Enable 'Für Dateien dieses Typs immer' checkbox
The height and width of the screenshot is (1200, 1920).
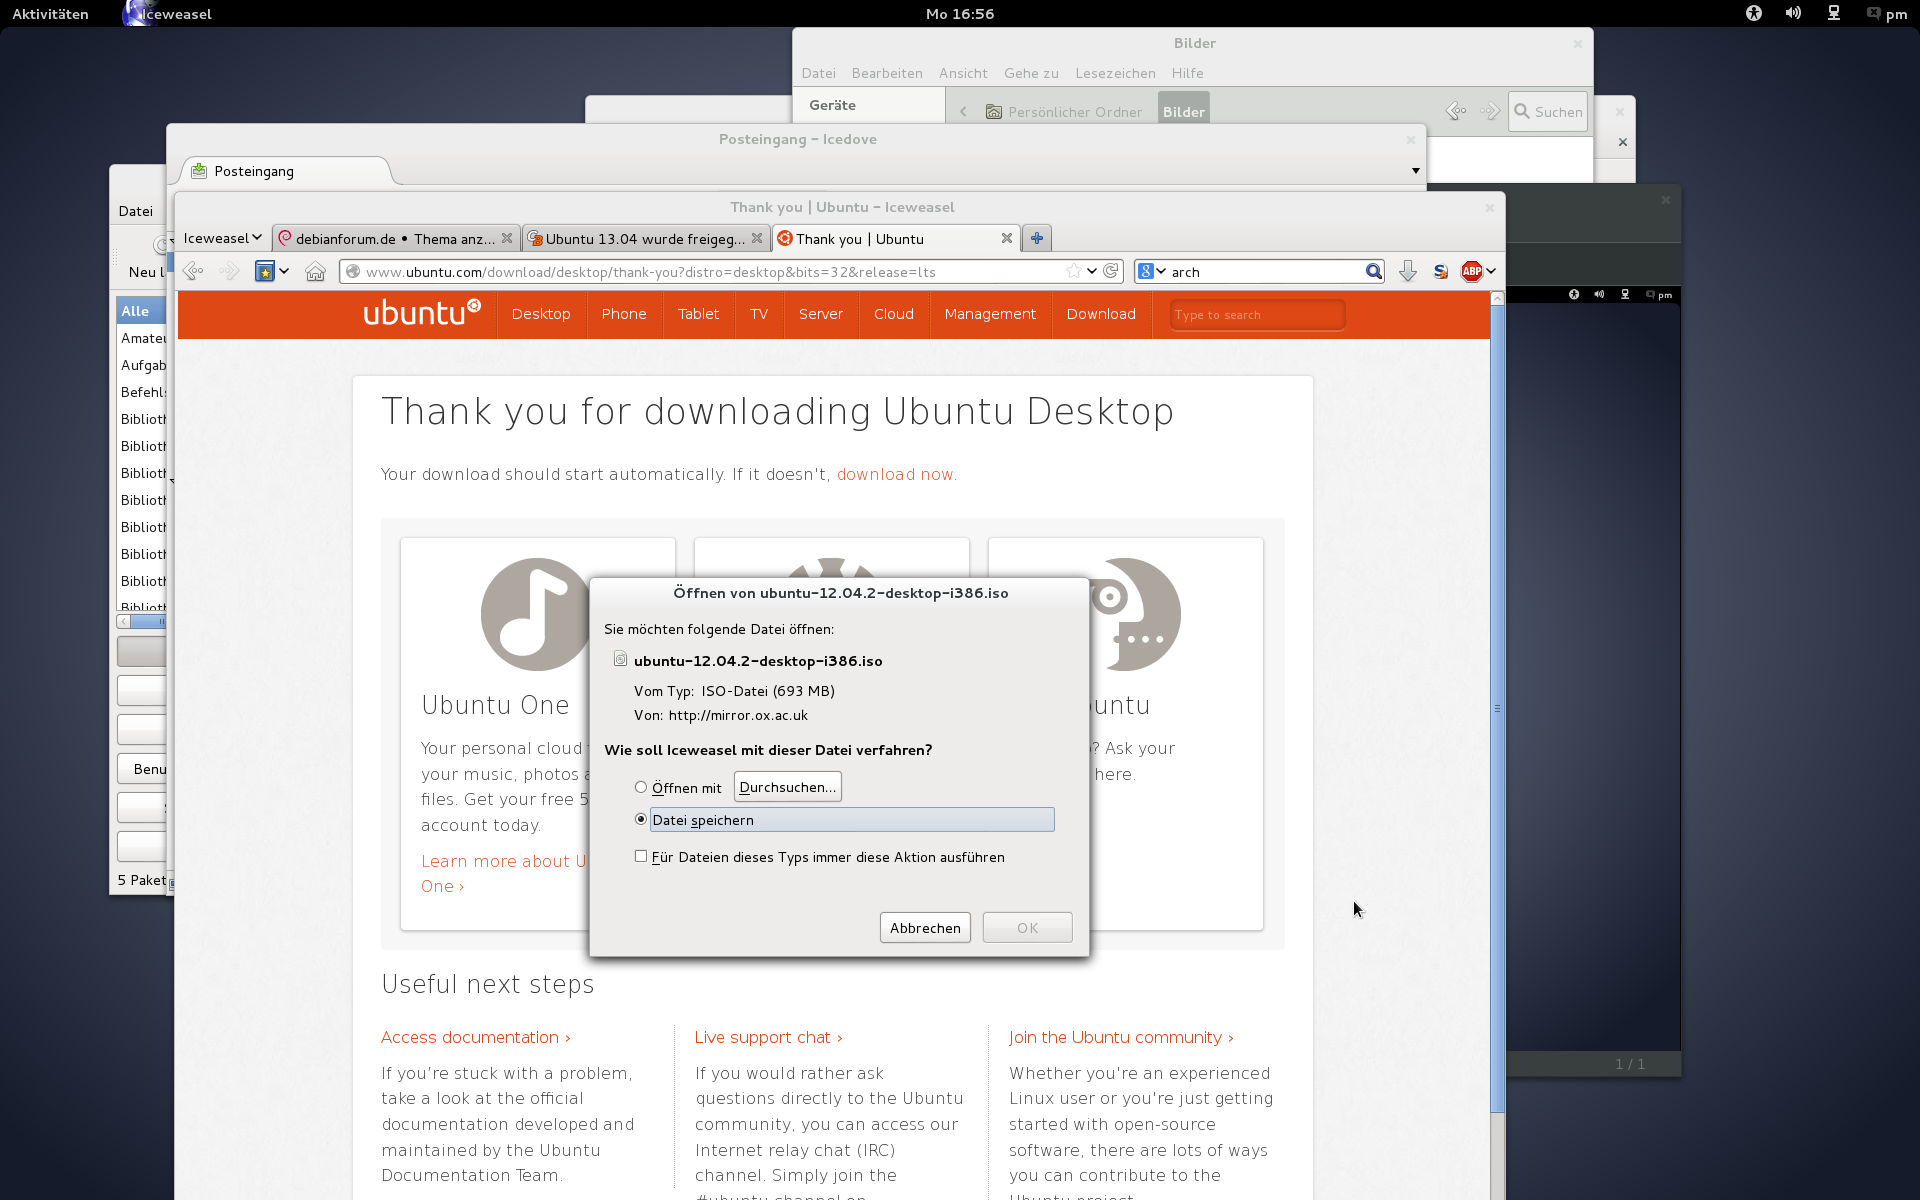pyautogui.click(x=641, y=856)
